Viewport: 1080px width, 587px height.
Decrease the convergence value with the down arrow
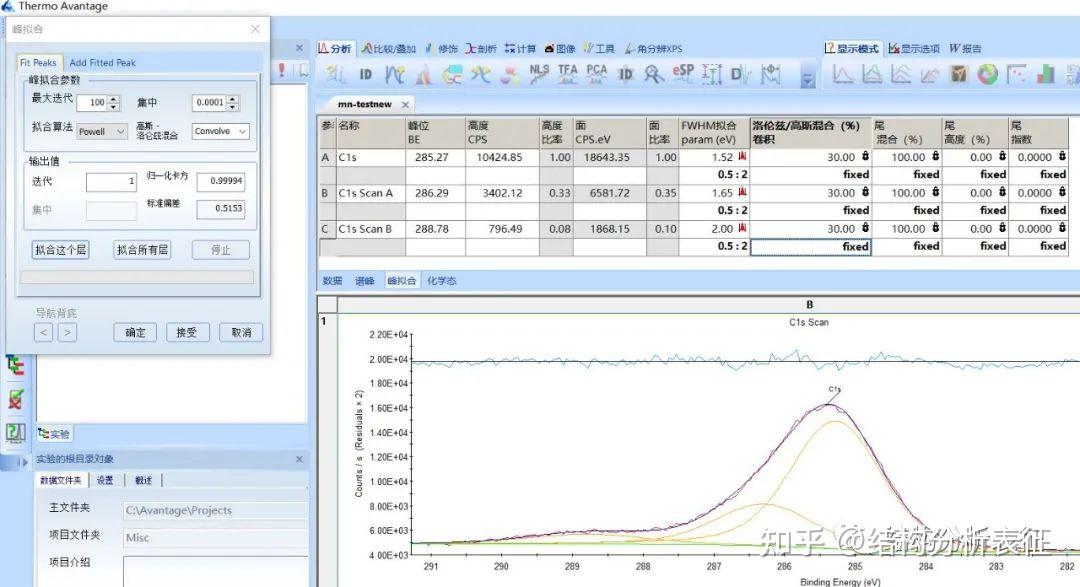point(233,107)
